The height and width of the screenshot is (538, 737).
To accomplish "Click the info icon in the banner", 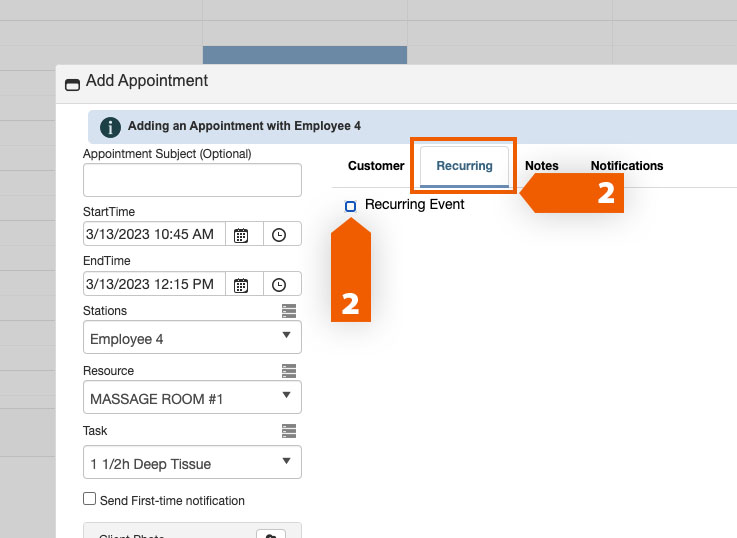I will click(110, 127).
